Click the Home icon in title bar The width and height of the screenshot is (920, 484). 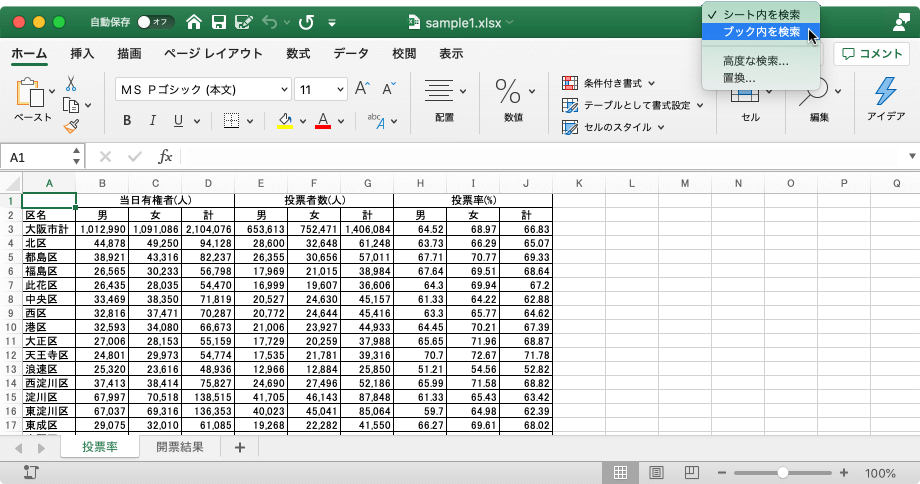point(194,22)
